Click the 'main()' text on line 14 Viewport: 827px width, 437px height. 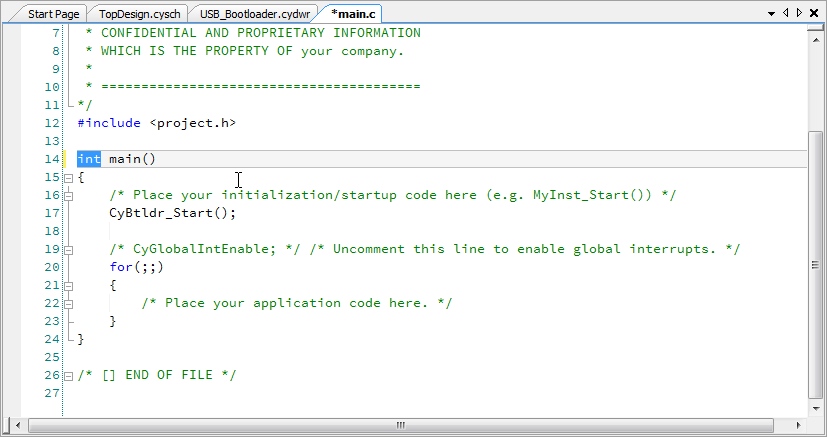click(x=132, y=159)
